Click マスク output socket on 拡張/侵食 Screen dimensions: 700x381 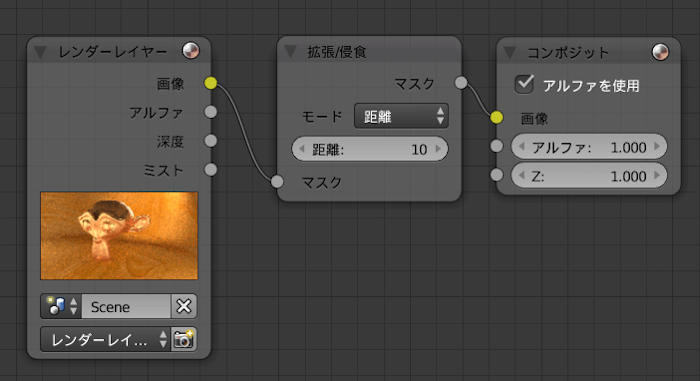tap(461, 83)
